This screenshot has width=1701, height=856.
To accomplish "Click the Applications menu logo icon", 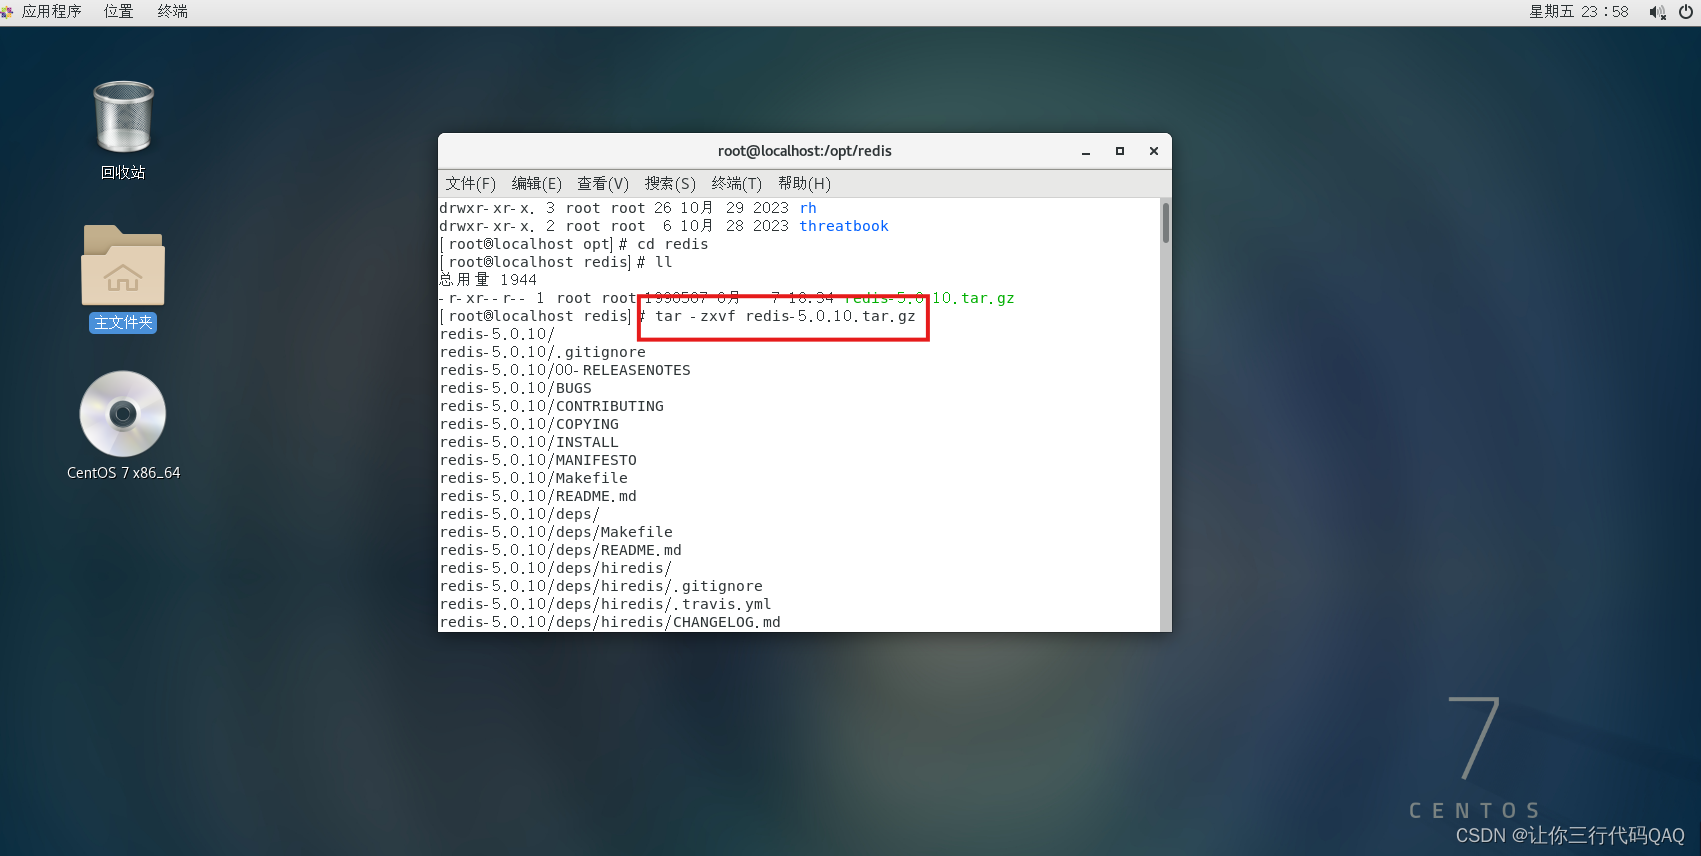I will pyautogui.click(x=7, y=12).
